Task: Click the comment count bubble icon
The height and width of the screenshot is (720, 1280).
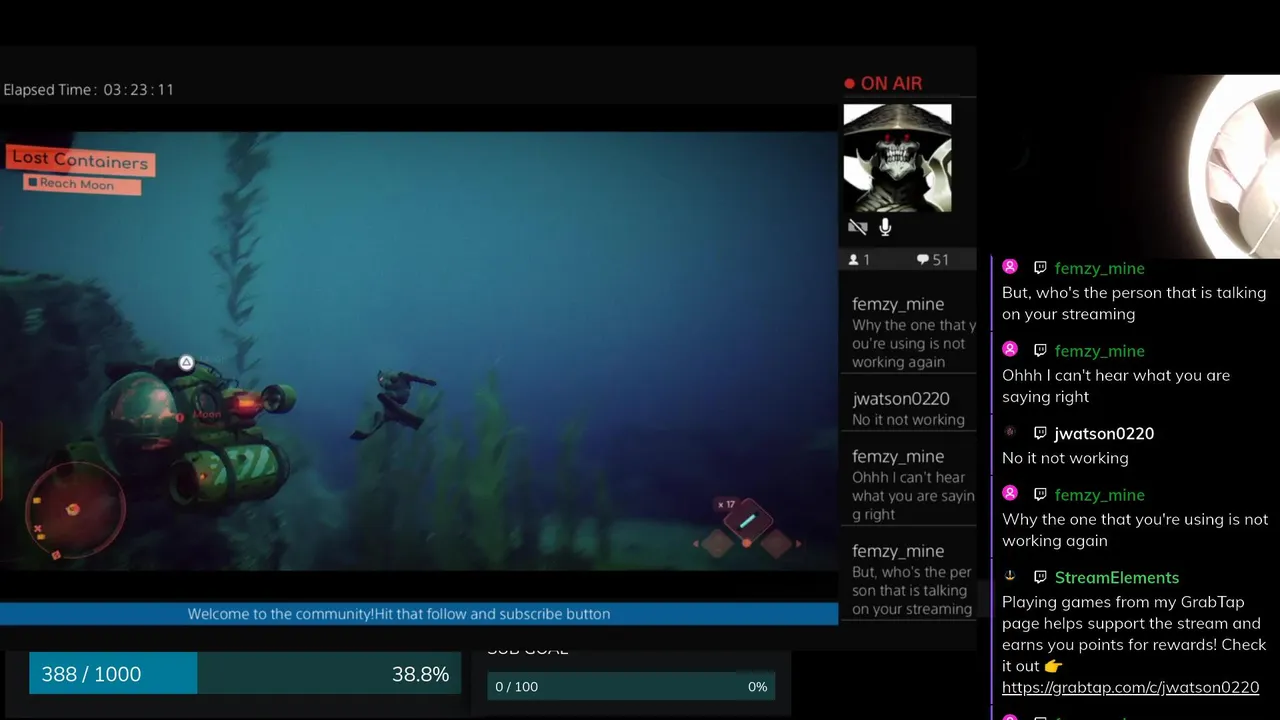Action: point(922,260)
